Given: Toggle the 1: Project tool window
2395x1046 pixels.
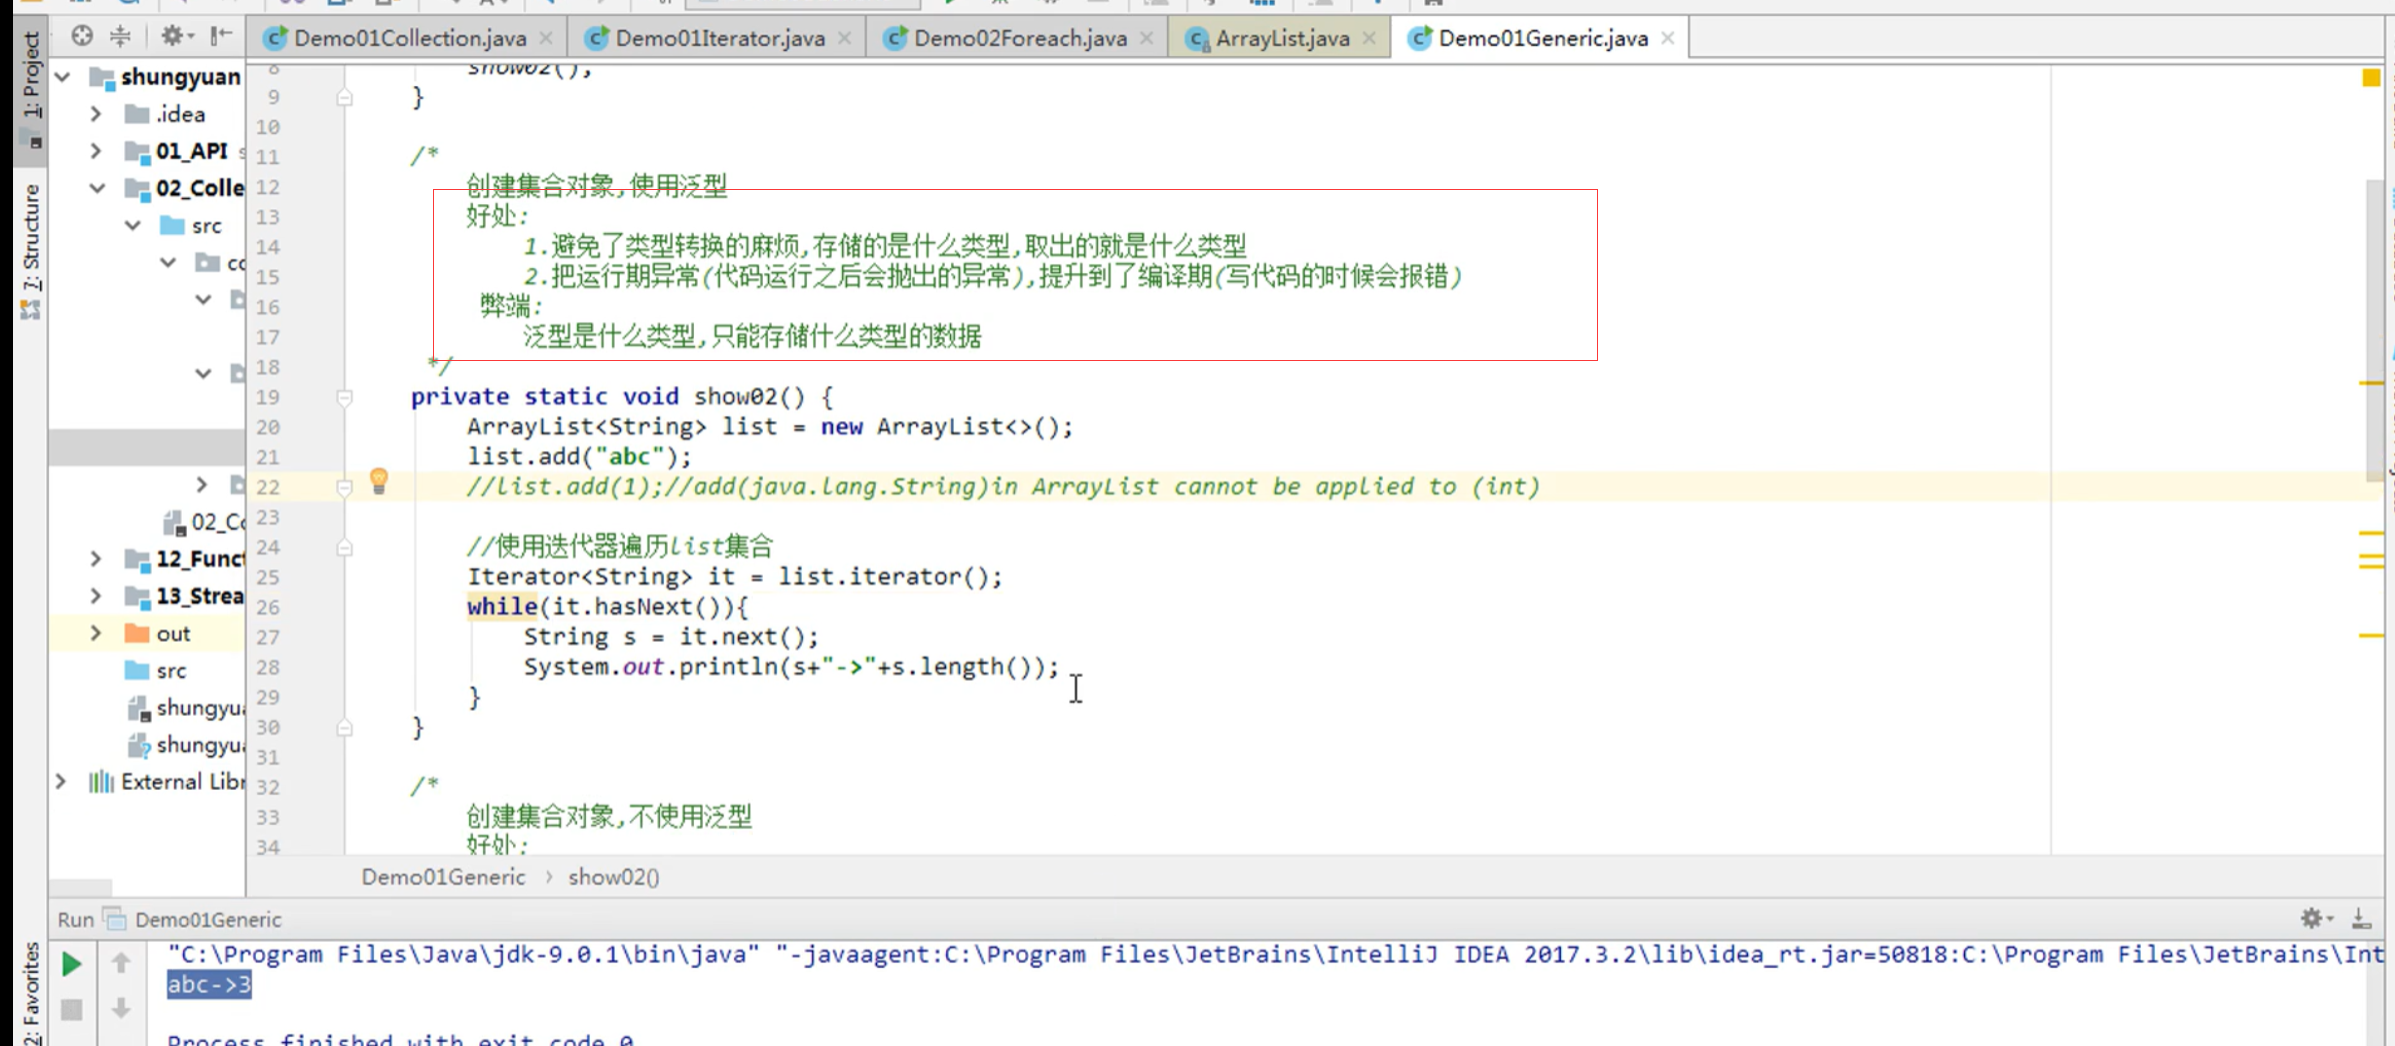Looking at the screenshot, I should tap(31, 90).
